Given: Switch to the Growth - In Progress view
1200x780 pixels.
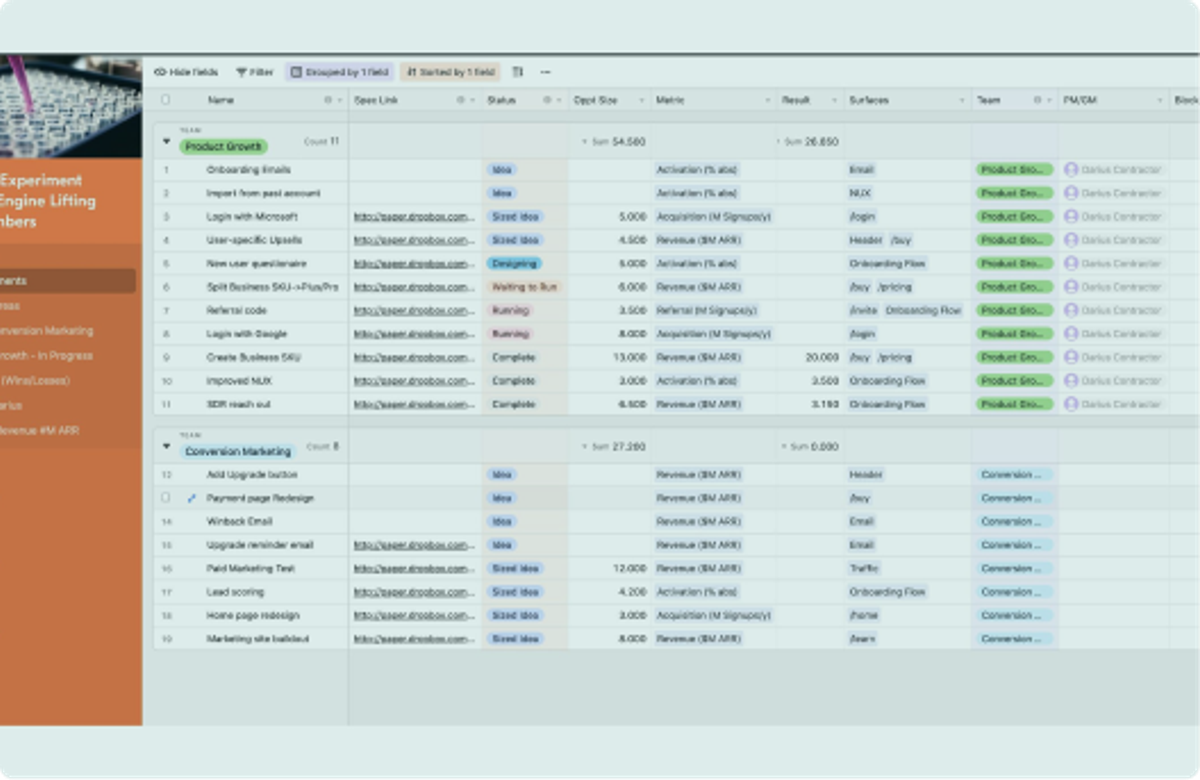Looking at the screenshot, I should [60, 355].
